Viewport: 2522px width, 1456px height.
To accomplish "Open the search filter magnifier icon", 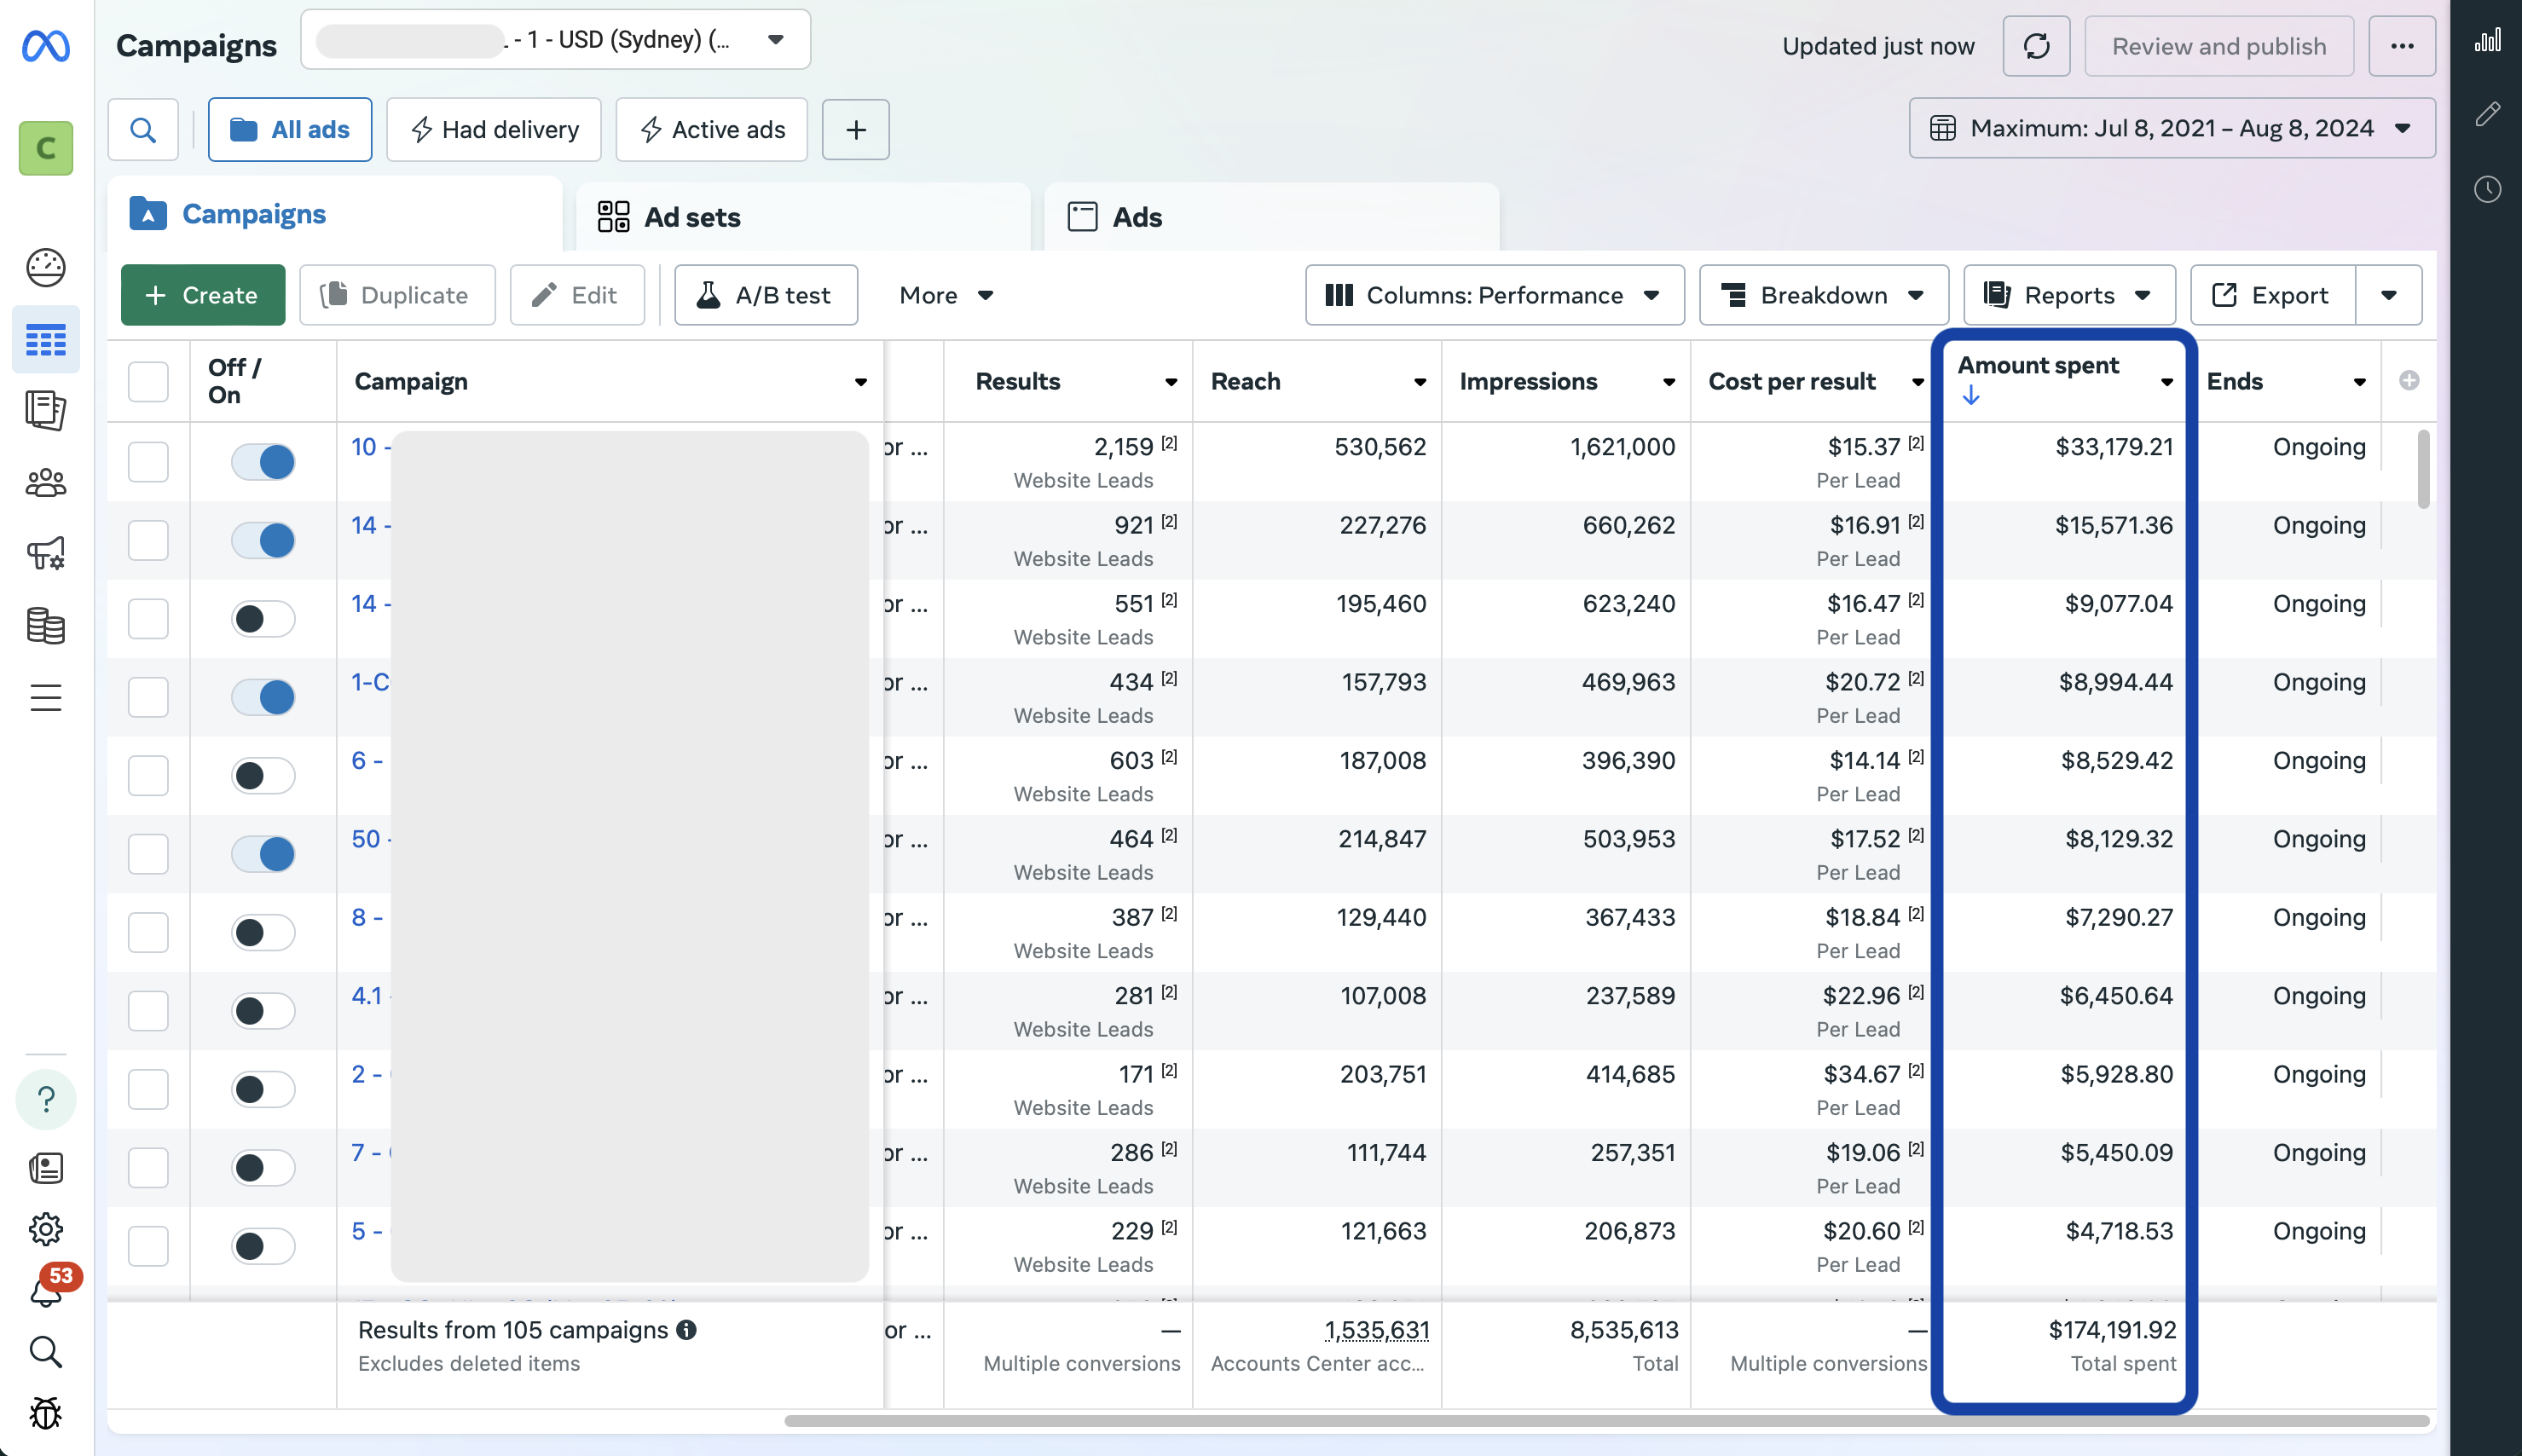I will pyautogui.click(x=143, y=129).
